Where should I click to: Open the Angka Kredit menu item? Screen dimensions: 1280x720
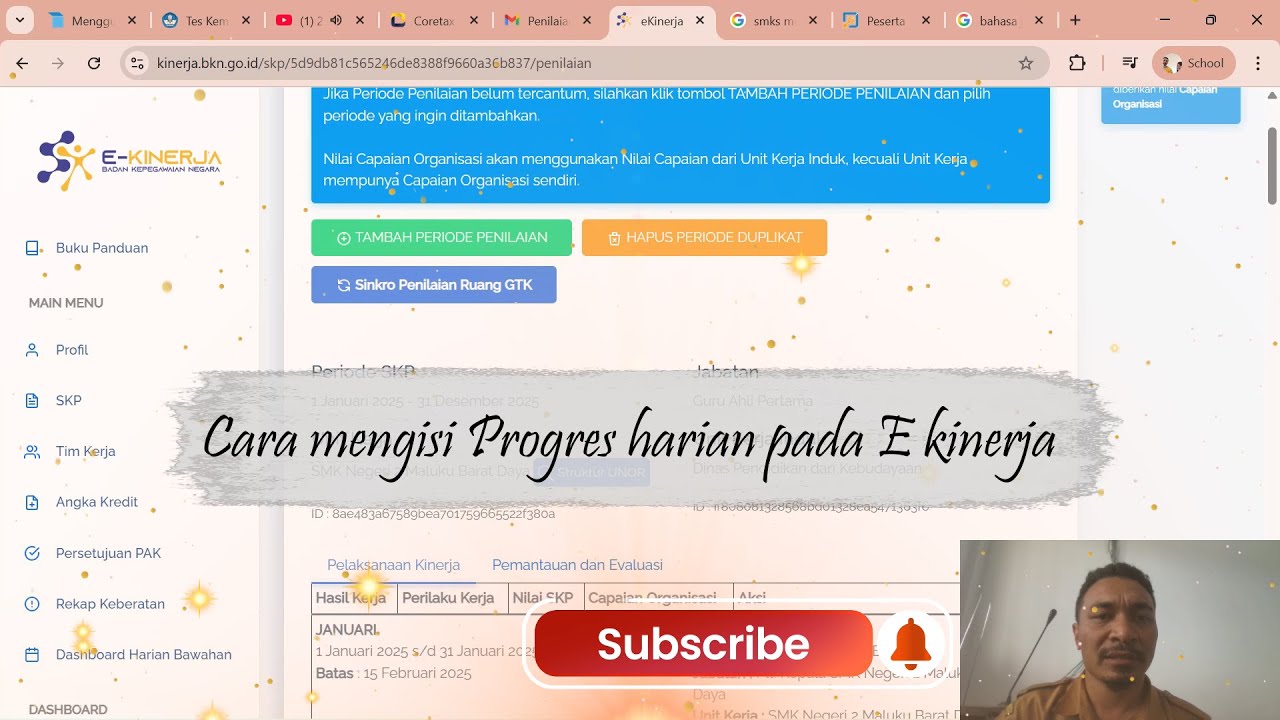click(x=97, y=502)
